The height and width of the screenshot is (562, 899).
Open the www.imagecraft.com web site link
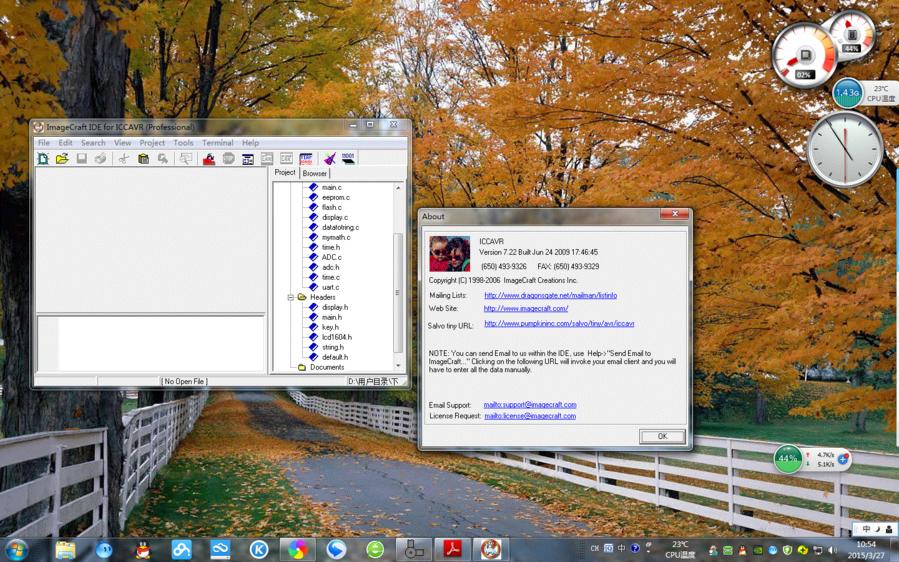[x=526, y=309]
